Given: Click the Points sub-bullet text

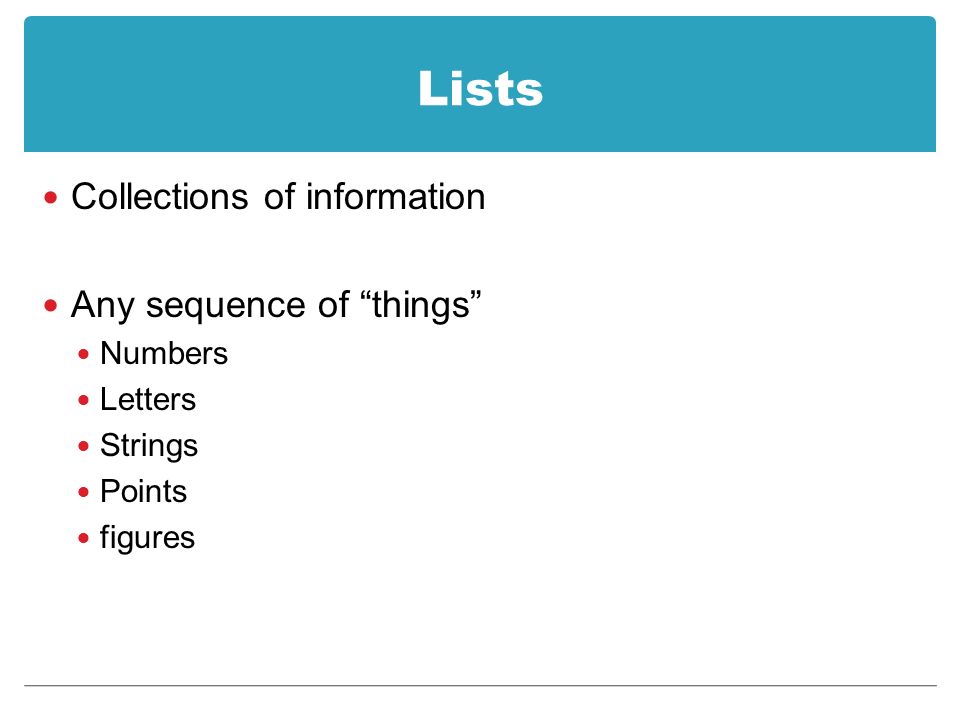Looking at the screenshot, I should [143, 492].
